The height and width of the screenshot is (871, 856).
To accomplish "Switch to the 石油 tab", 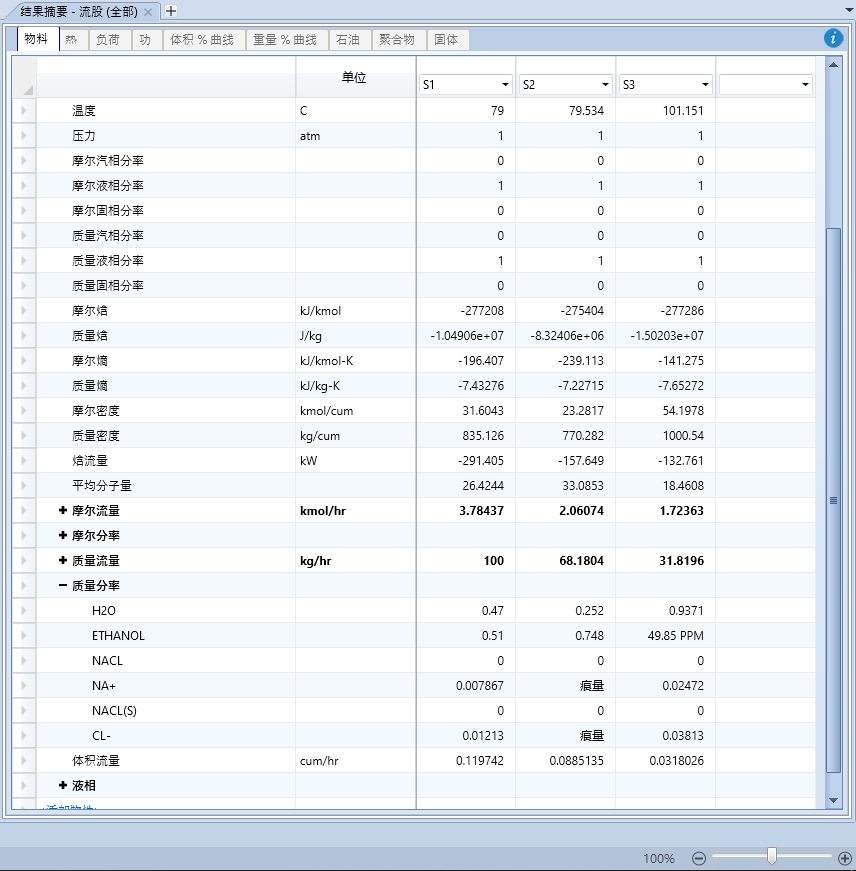I will click(348, 40).
